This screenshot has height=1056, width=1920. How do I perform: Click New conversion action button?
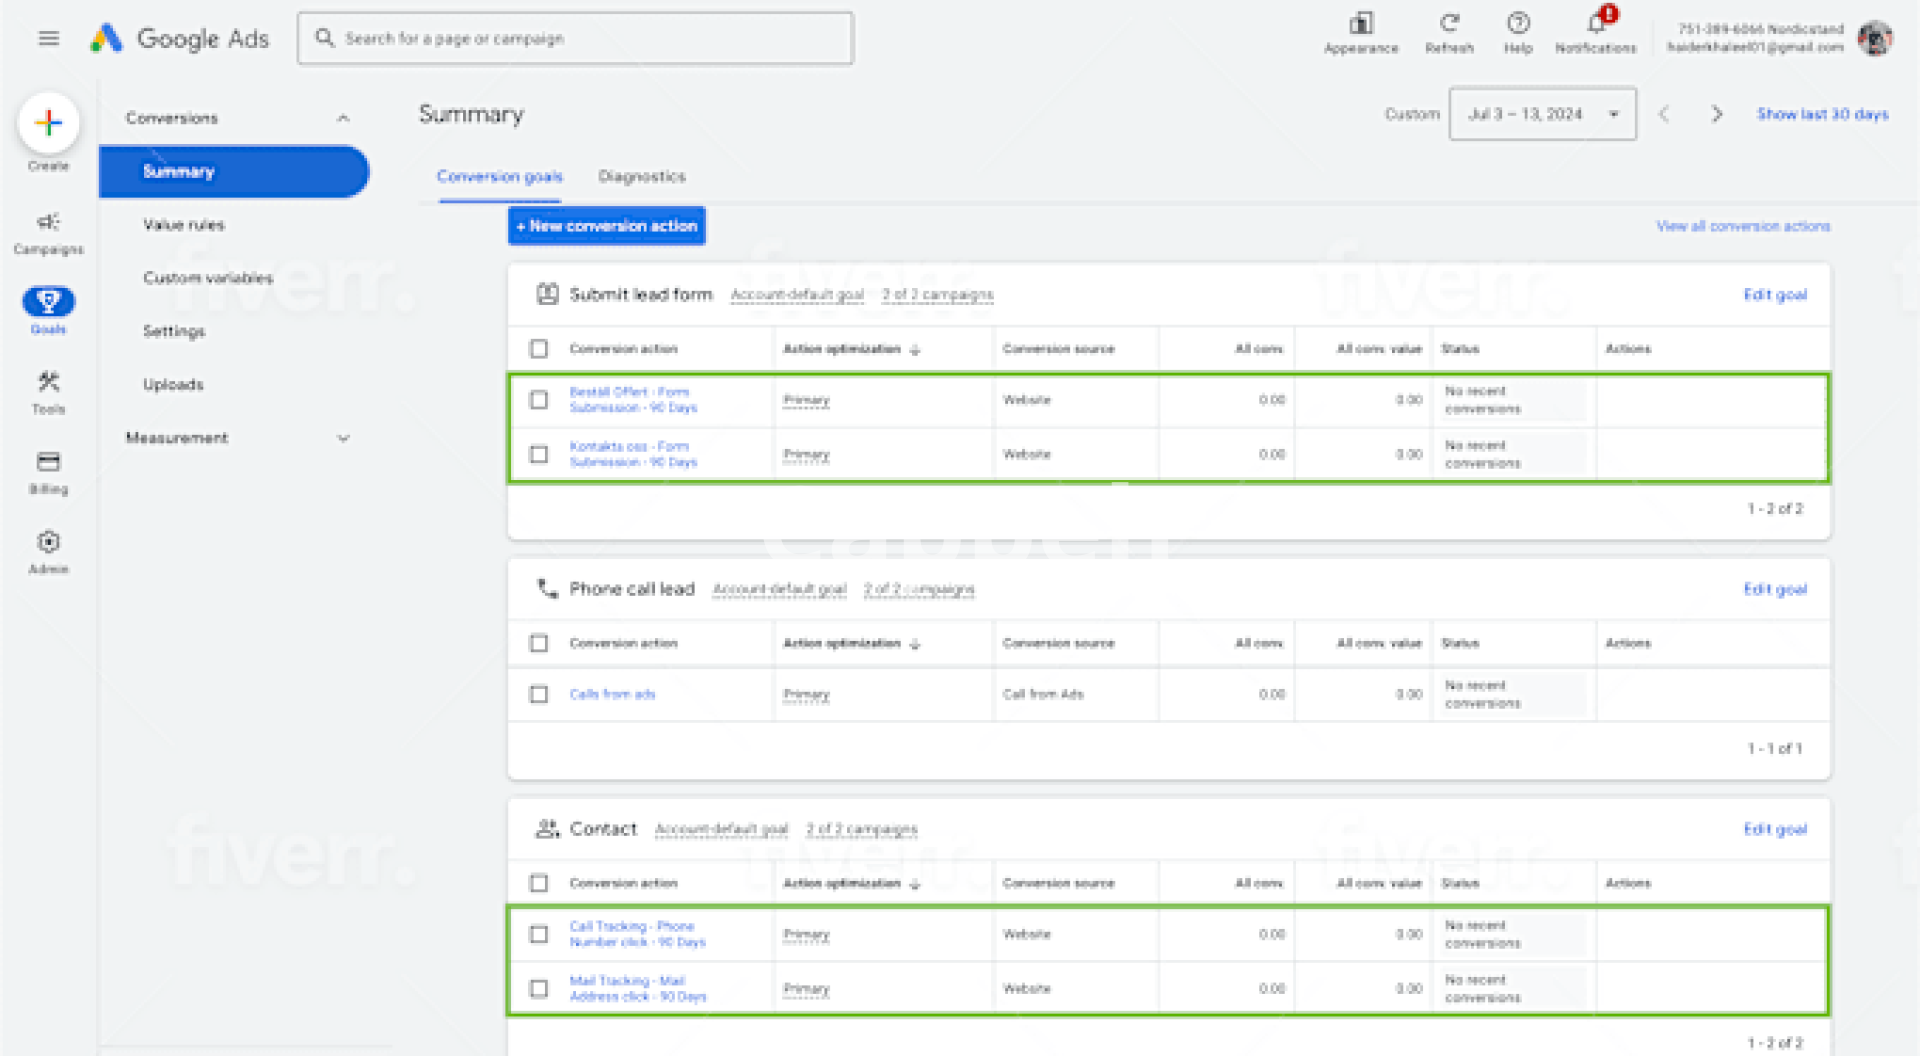tap(607, 226)
